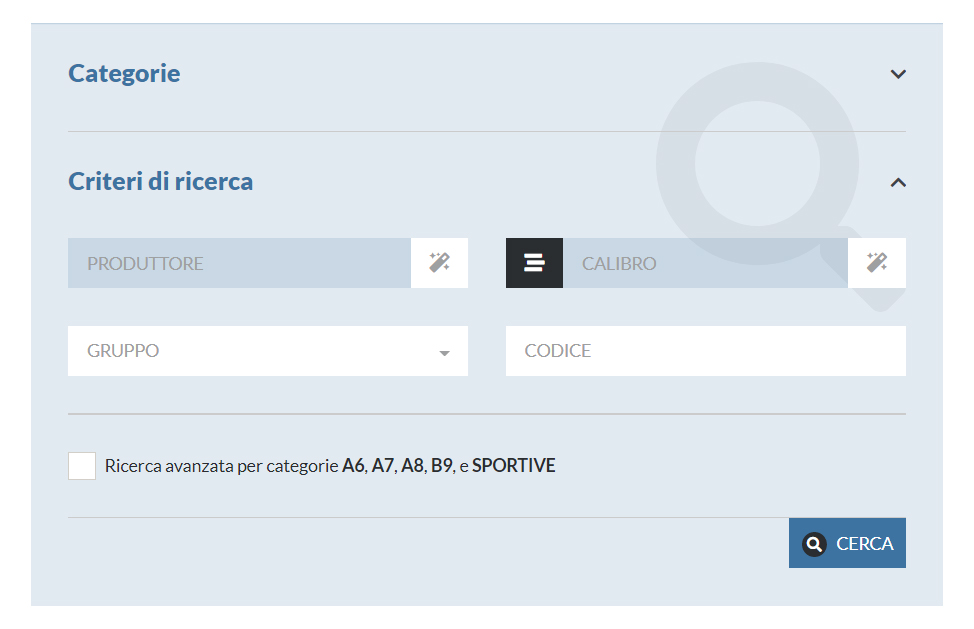
Task: Click the bold A6 category in label
Action: (353, 466)
